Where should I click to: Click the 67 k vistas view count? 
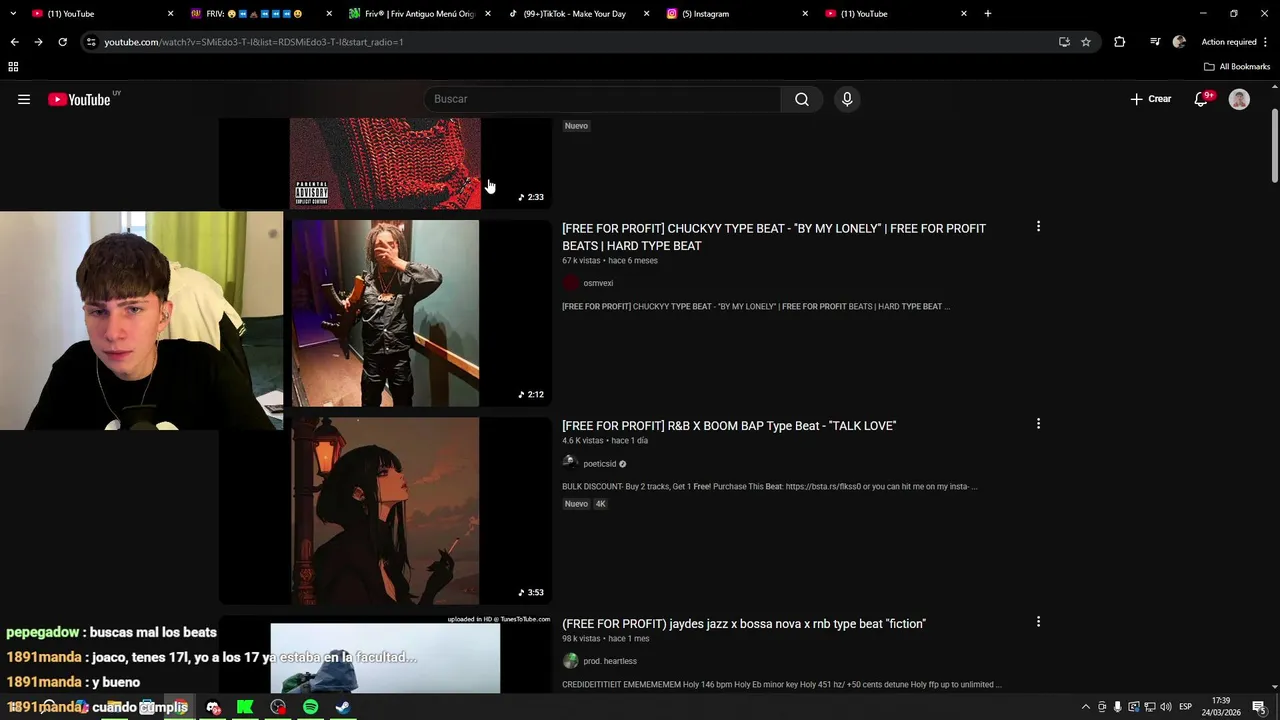point(581,261)
